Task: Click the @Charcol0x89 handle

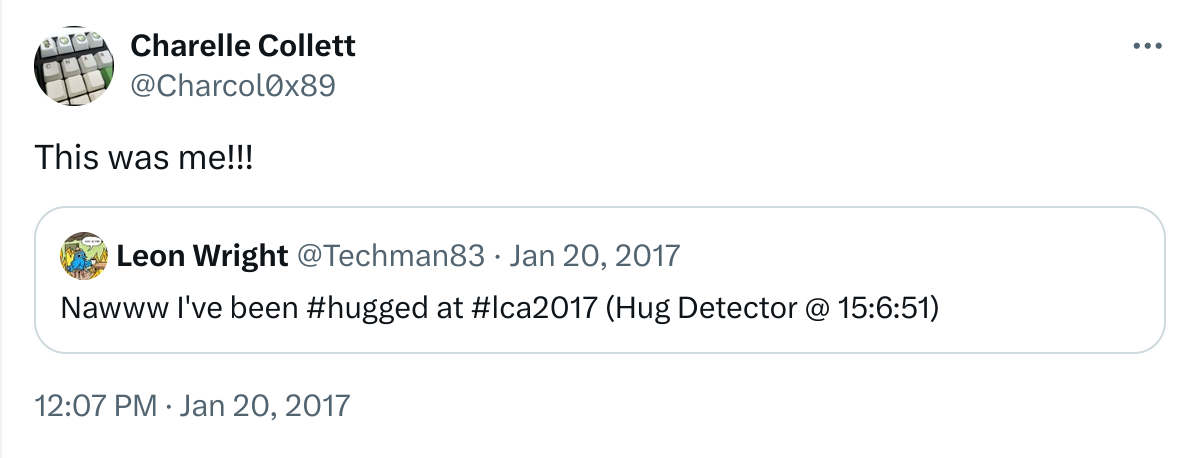Action: [x=233, y=87]
